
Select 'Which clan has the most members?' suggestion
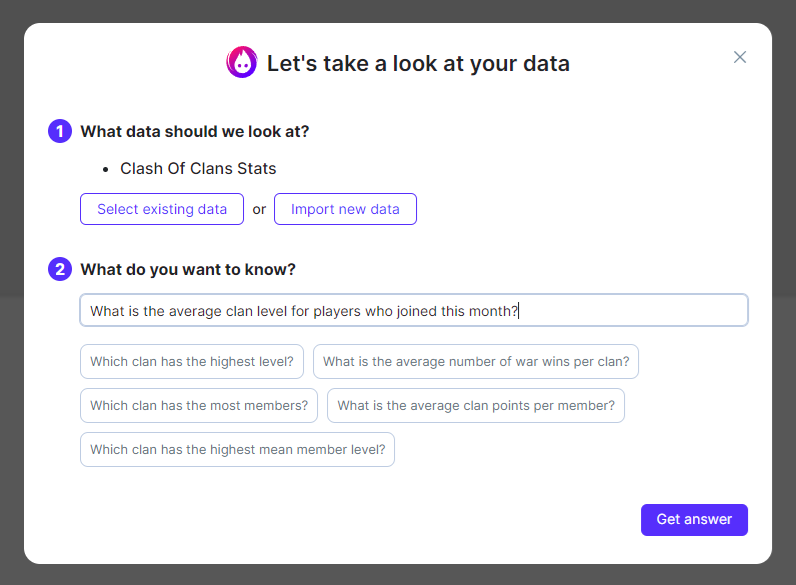pos(199,405)
